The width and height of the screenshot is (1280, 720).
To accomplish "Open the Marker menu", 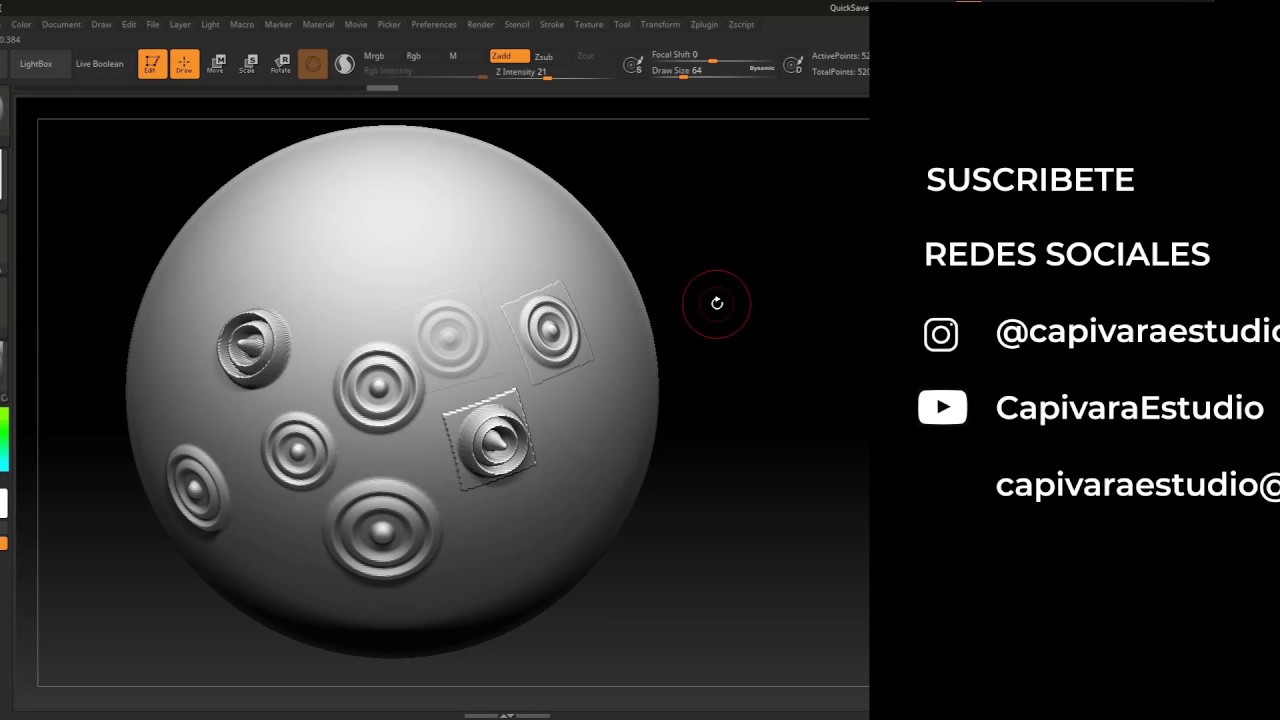I will [x=278, y=24].
